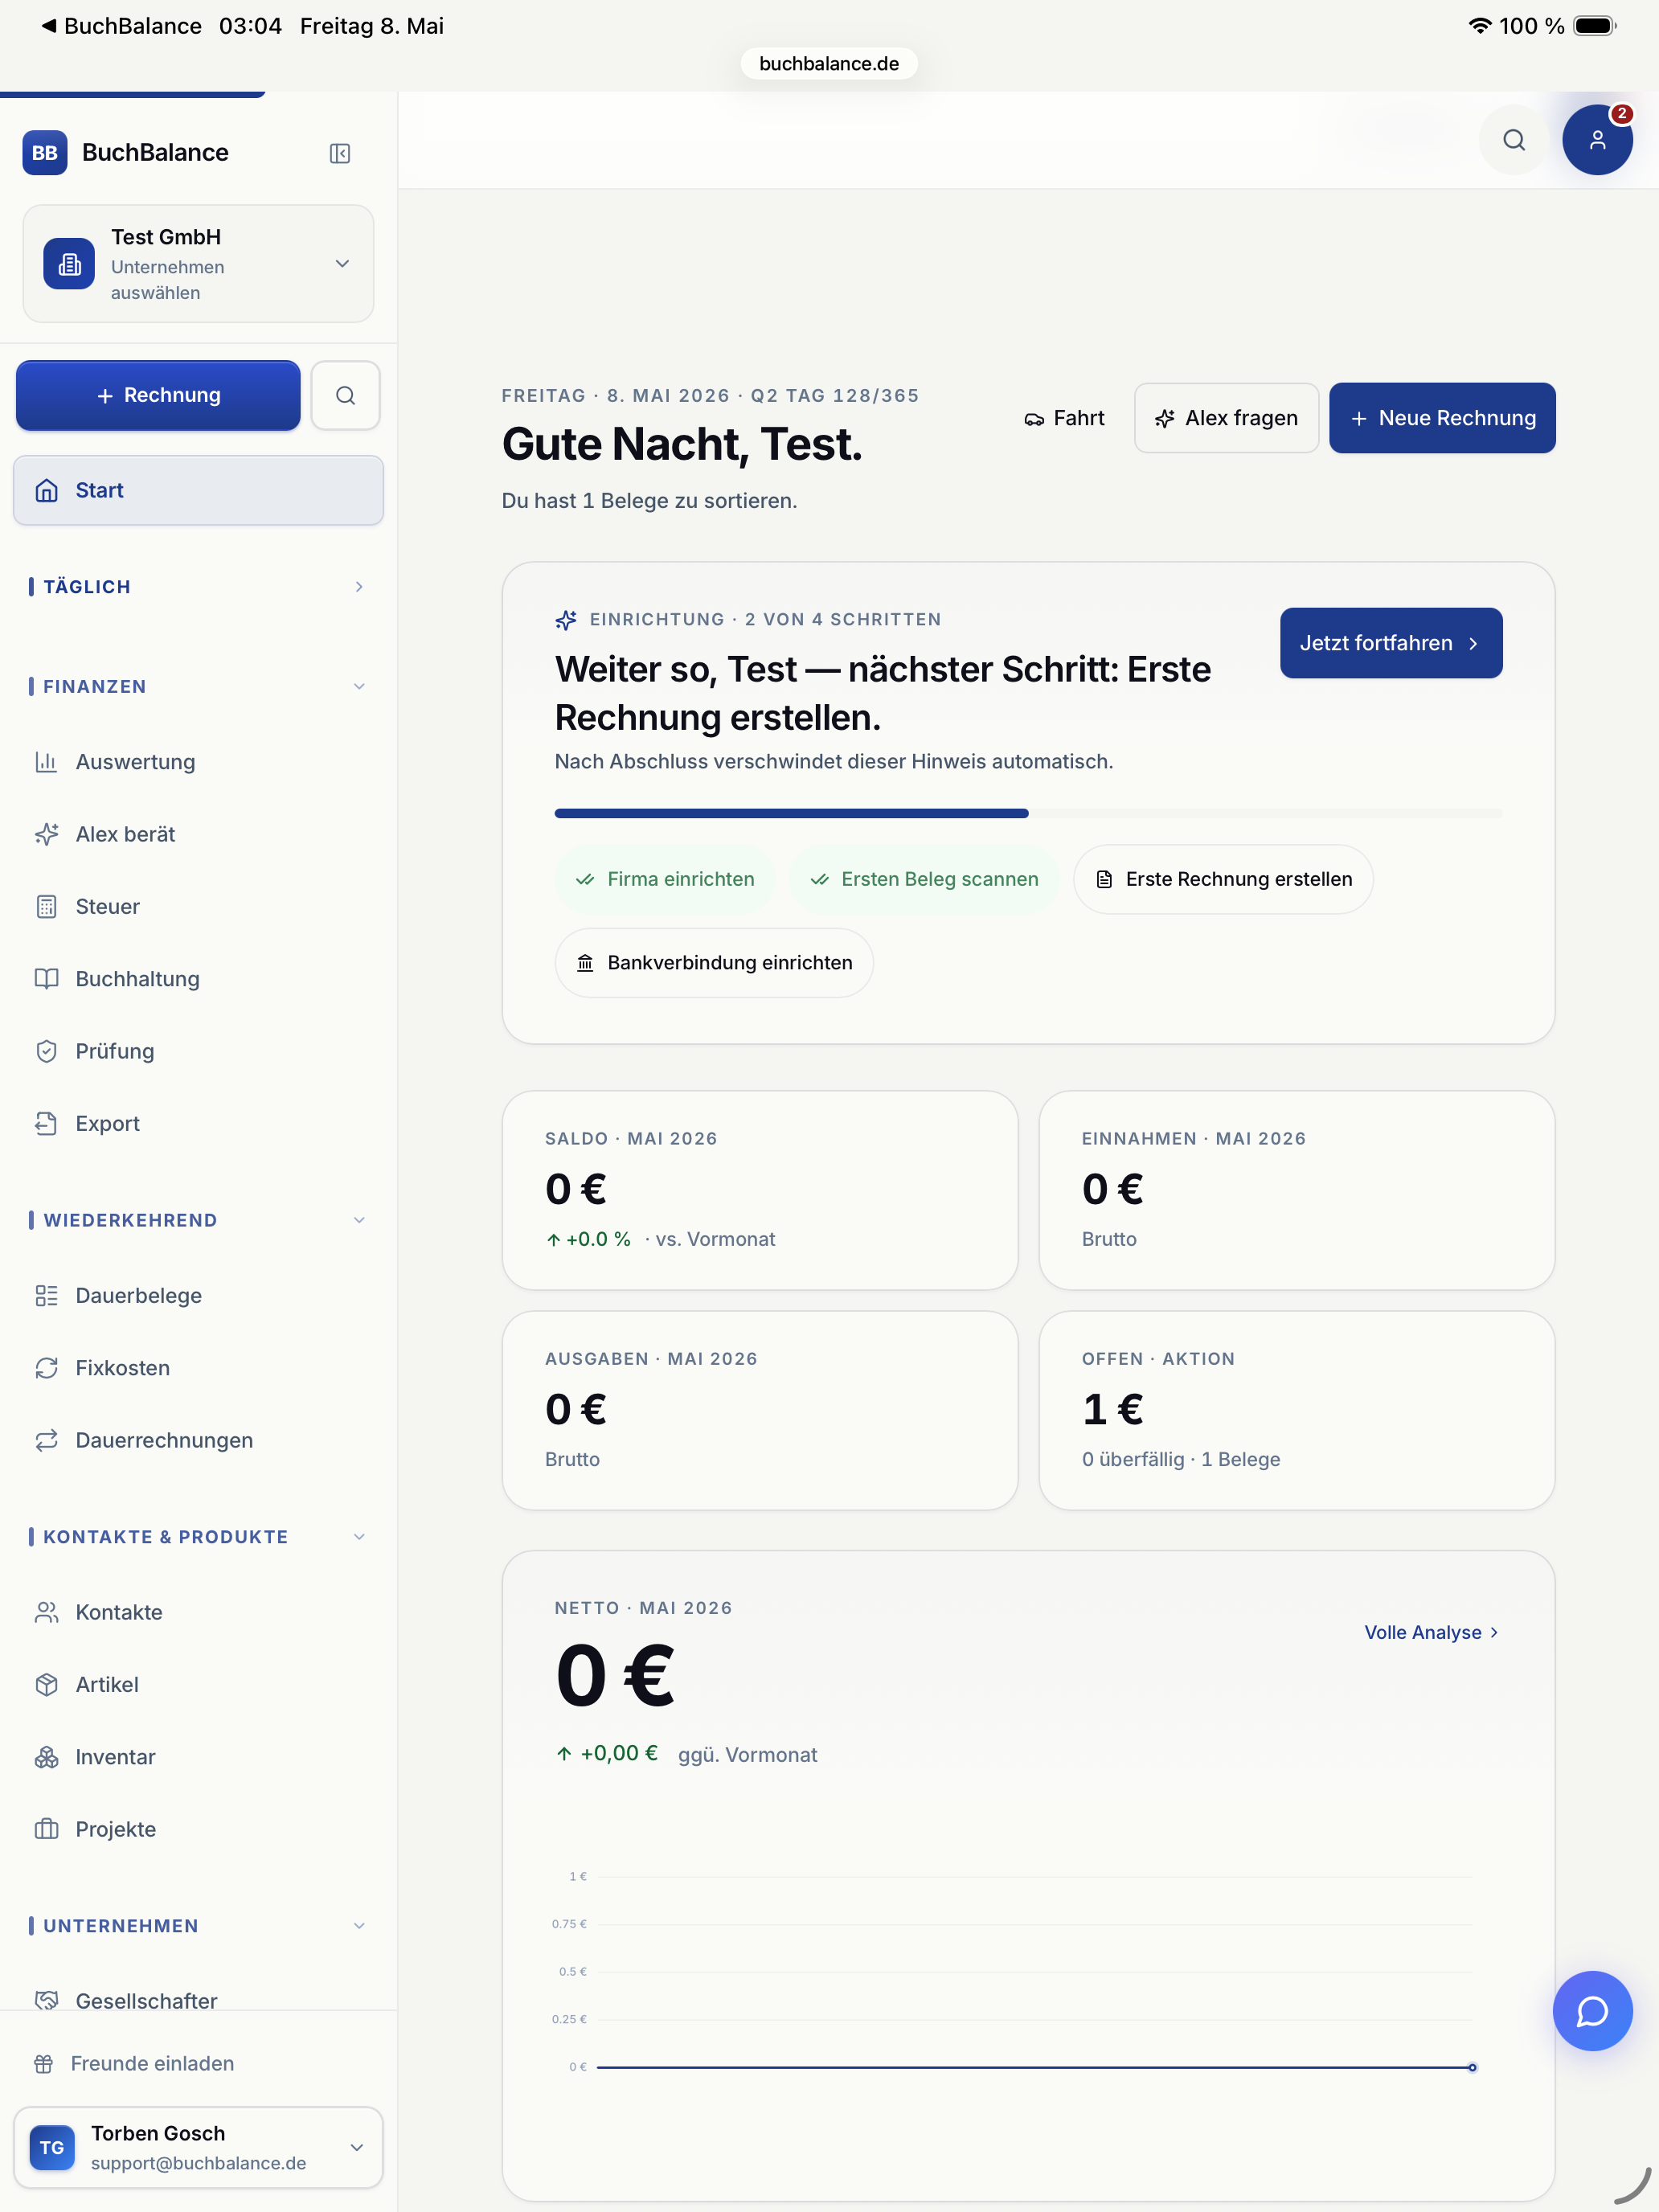Click Jetzt fortfahren
This screenshot has width=1659, height=2212.
[1391, 643]
